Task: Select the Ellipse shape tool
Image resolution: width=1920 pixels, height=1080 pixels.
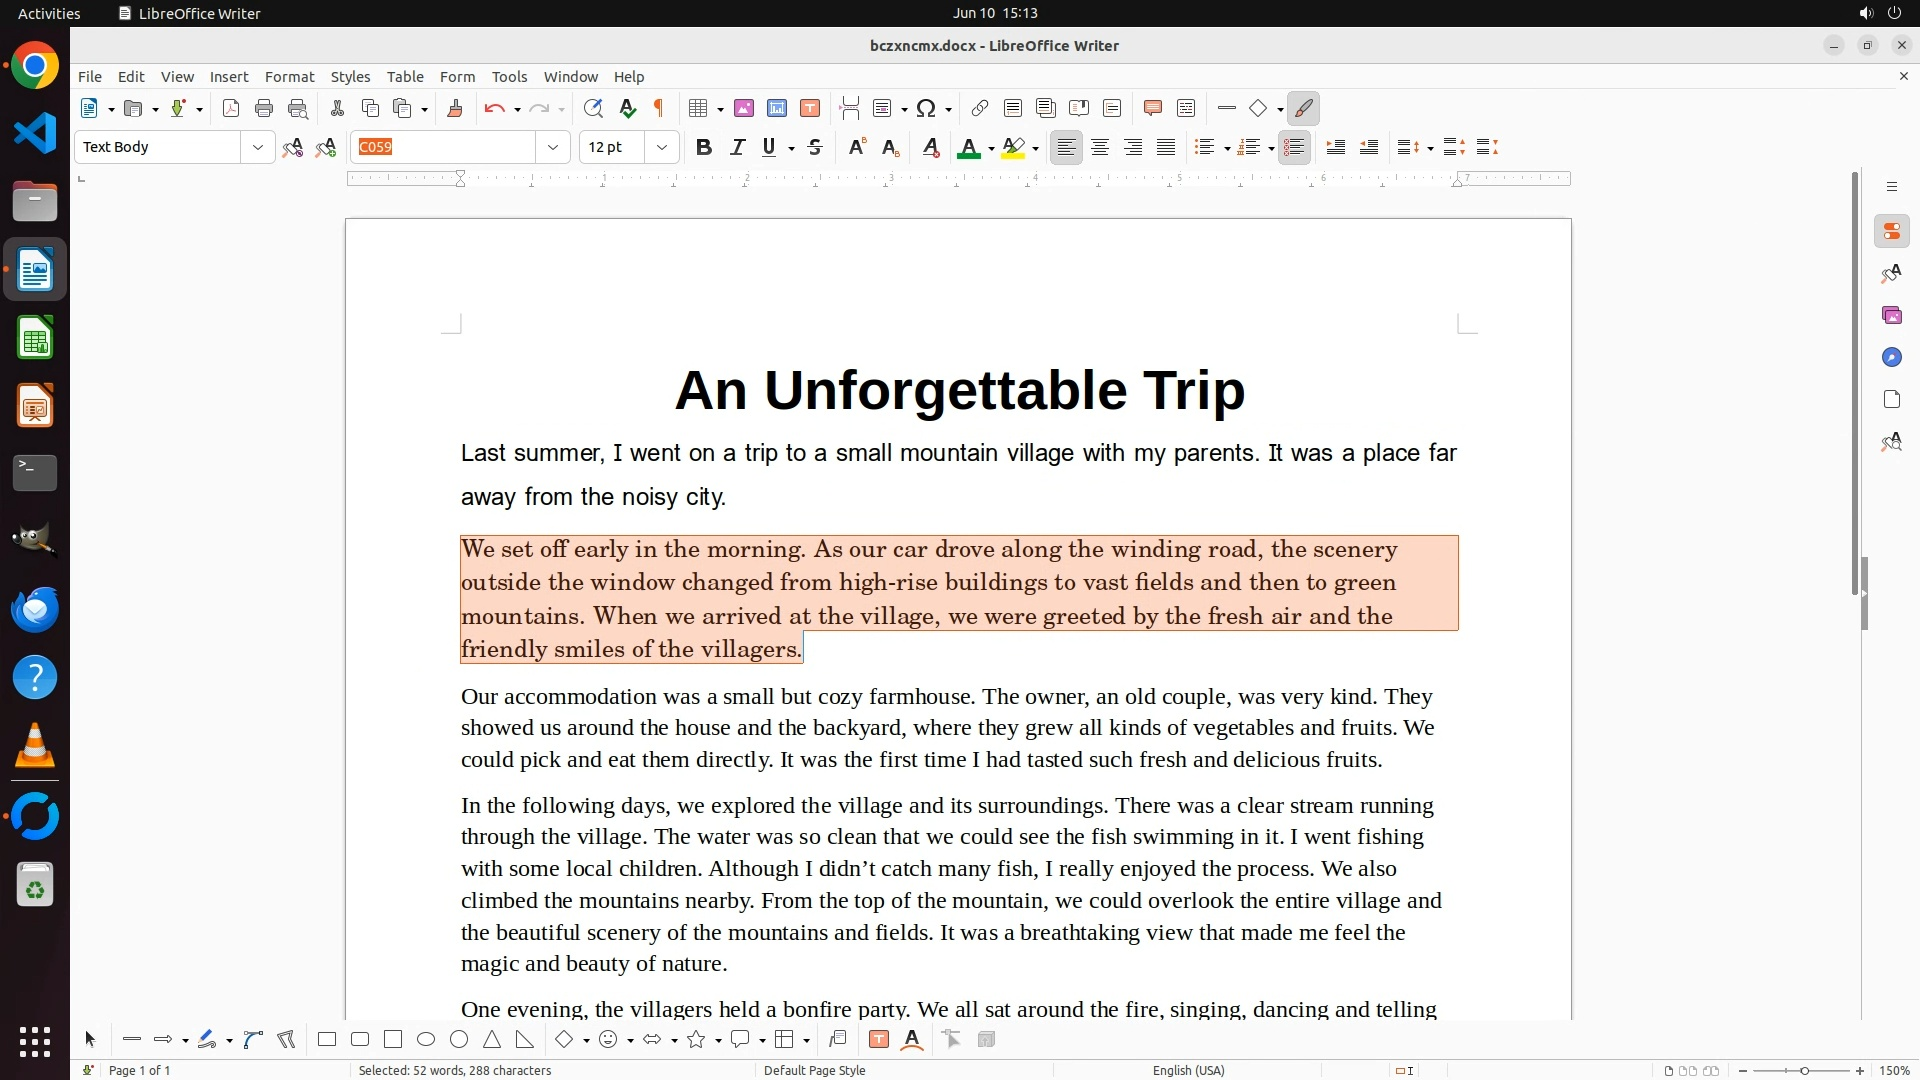Action: [426, 1040]
